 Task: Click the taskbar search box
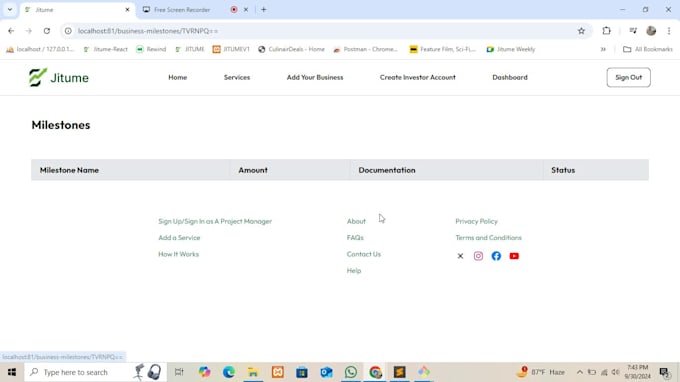click(95, 372)
